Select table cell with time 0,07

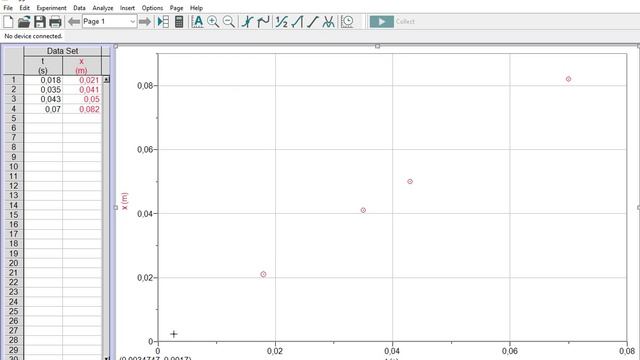point(43,109)
